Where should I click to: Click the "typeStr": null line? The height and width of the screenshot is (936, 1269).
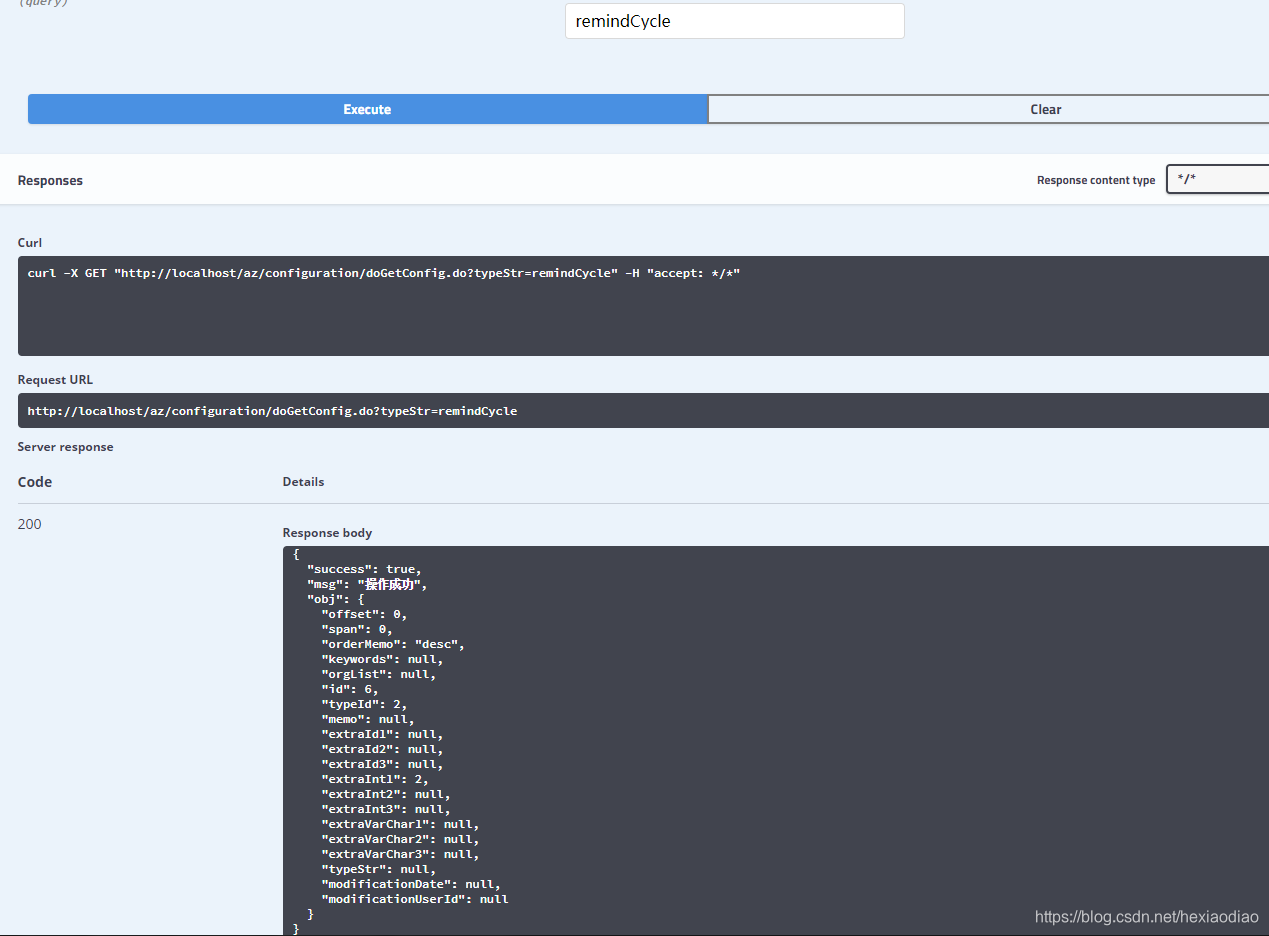tap(378, 869)
